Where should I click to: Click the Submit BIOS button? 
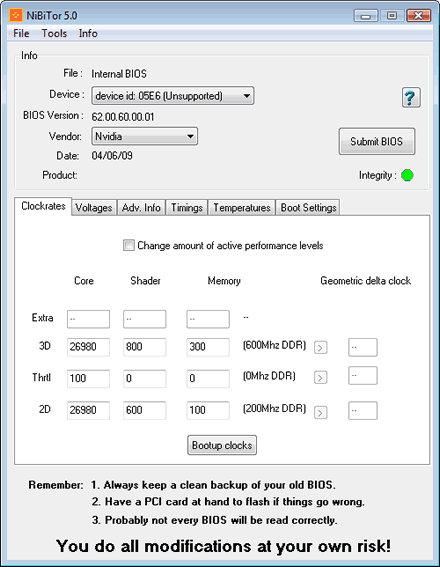(x=377, y=141)
